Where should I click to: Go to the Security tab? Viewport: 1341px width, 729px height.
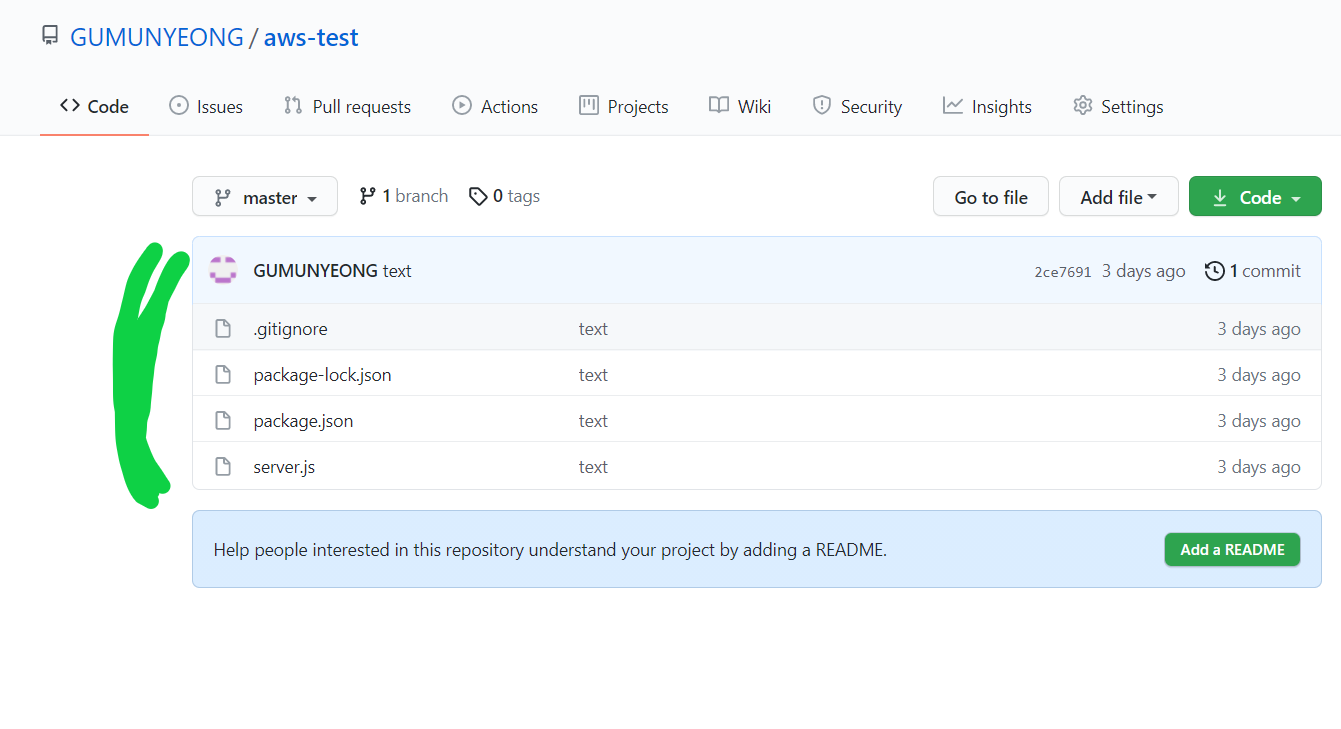857,106
